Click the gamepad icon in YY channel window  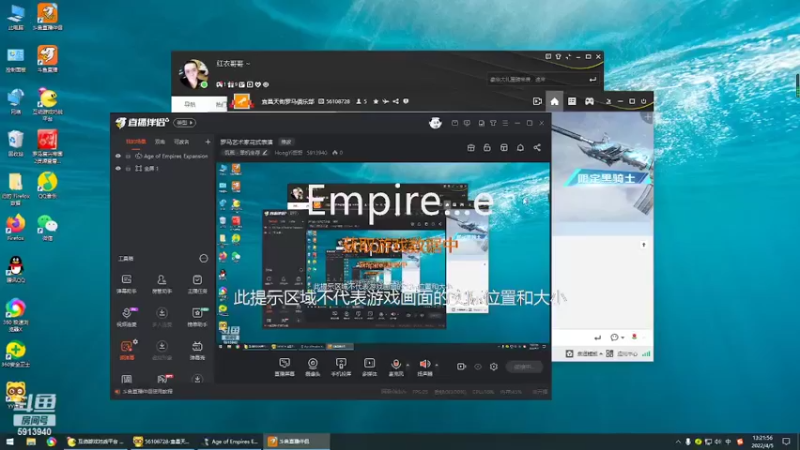pyautogui.click(x=589, y=101)
